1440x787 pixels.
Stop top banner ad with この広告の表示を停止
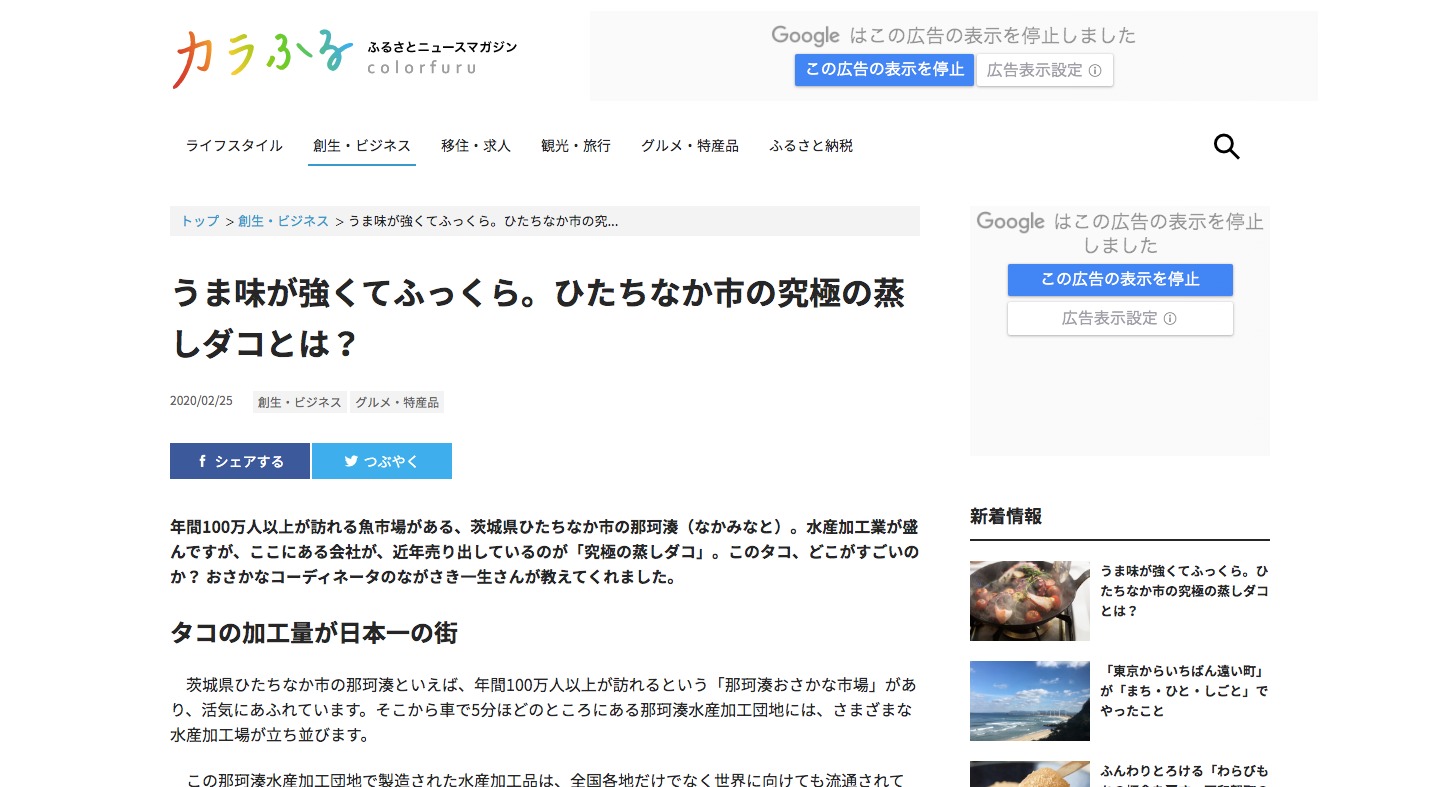(884, 70)
